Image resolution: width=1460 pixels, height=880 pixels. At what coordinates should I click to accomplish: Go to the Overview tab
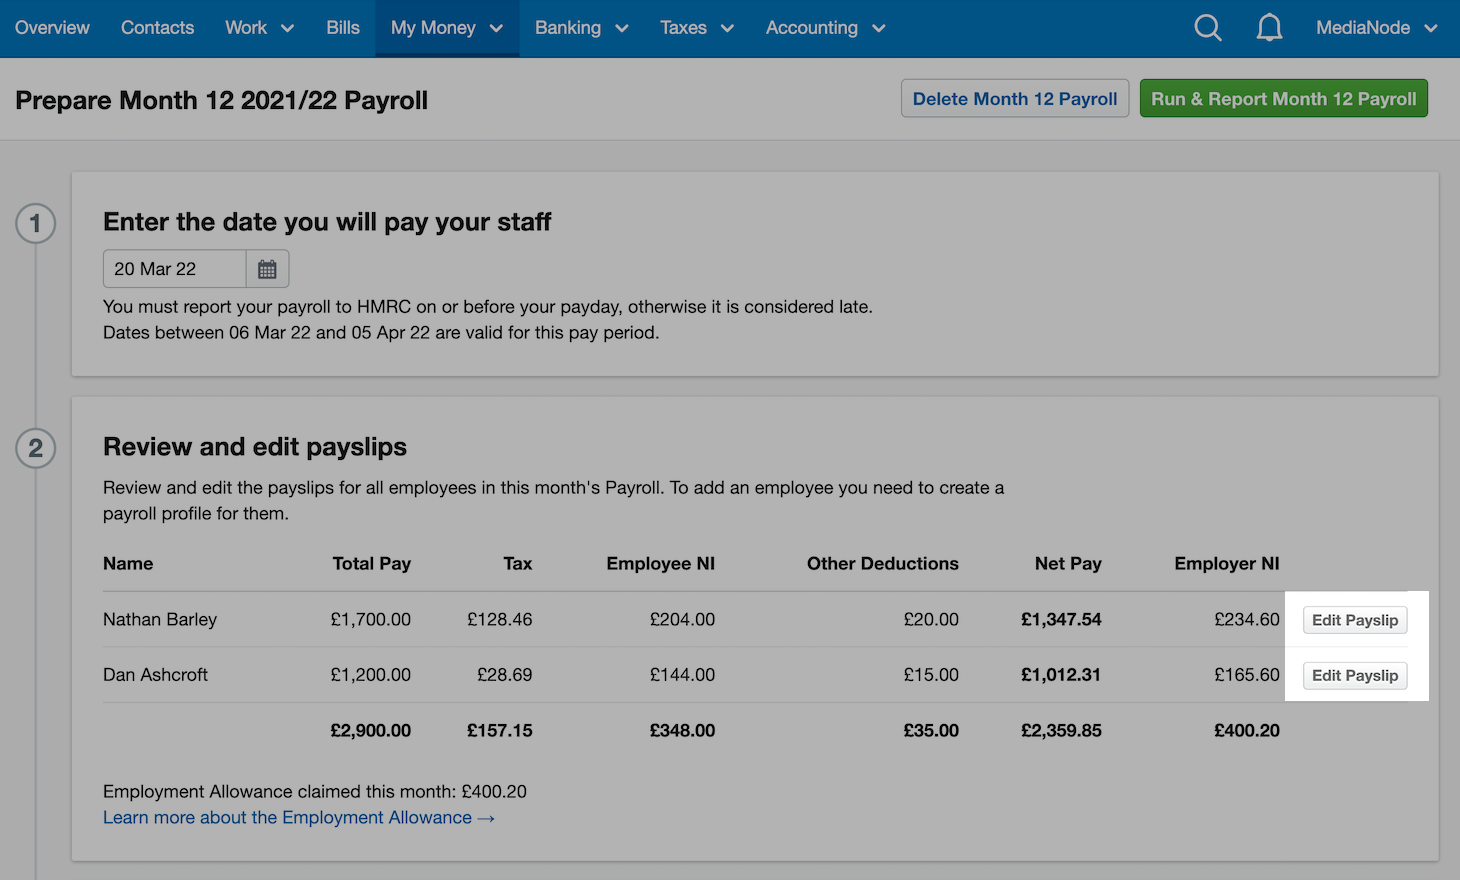coord(52,28)
